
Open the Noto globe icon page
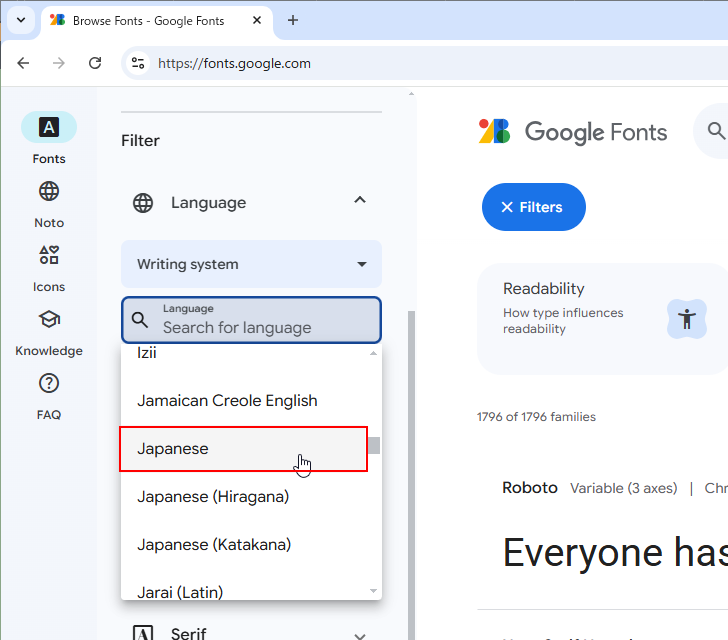coord(48,192)
